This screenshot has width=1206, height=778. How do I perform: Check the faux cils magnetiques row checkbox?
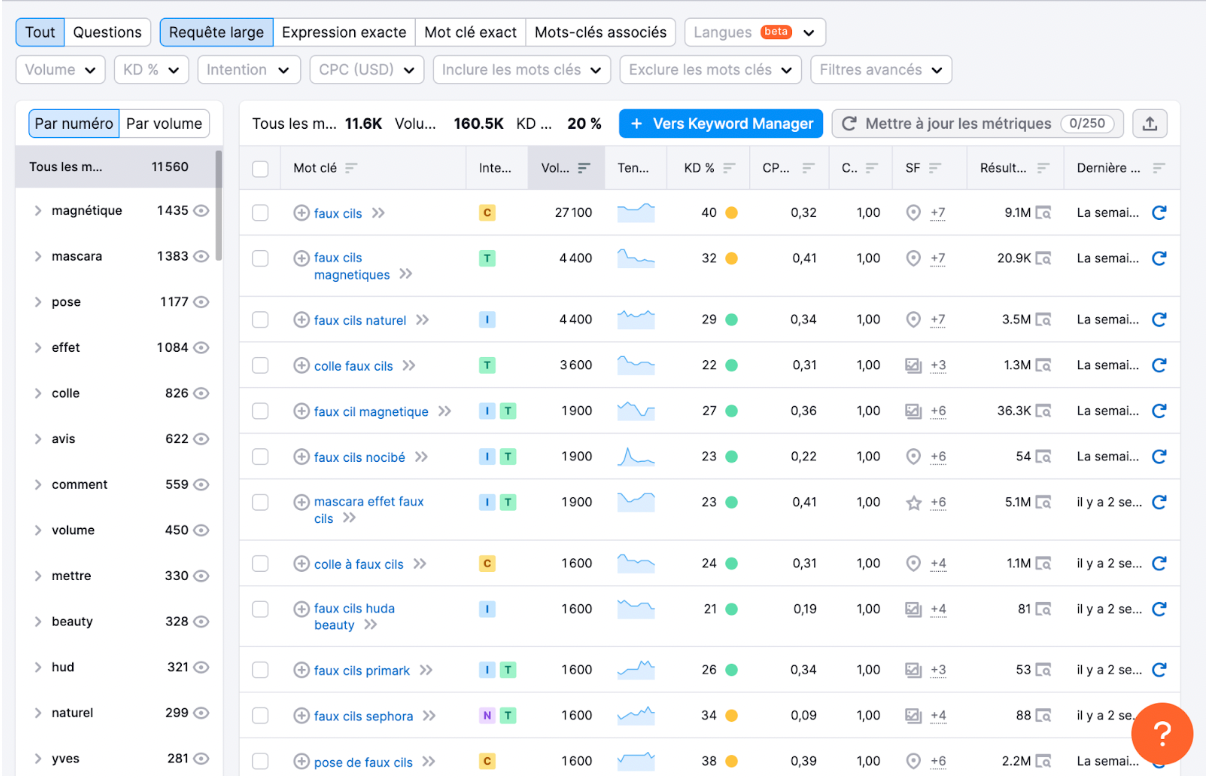tap(260, 258)
